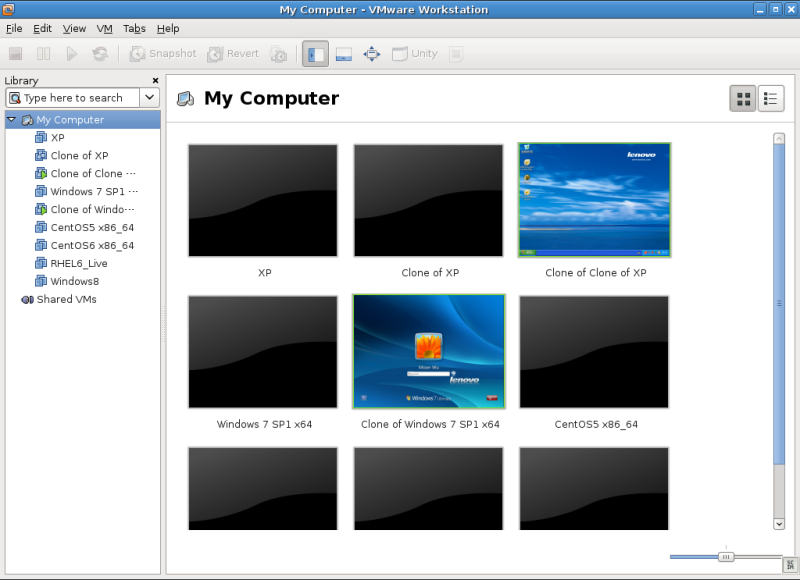800x580 pixels.
Task: Take a snapshot of the virtual machine
Action: [163, 53]
